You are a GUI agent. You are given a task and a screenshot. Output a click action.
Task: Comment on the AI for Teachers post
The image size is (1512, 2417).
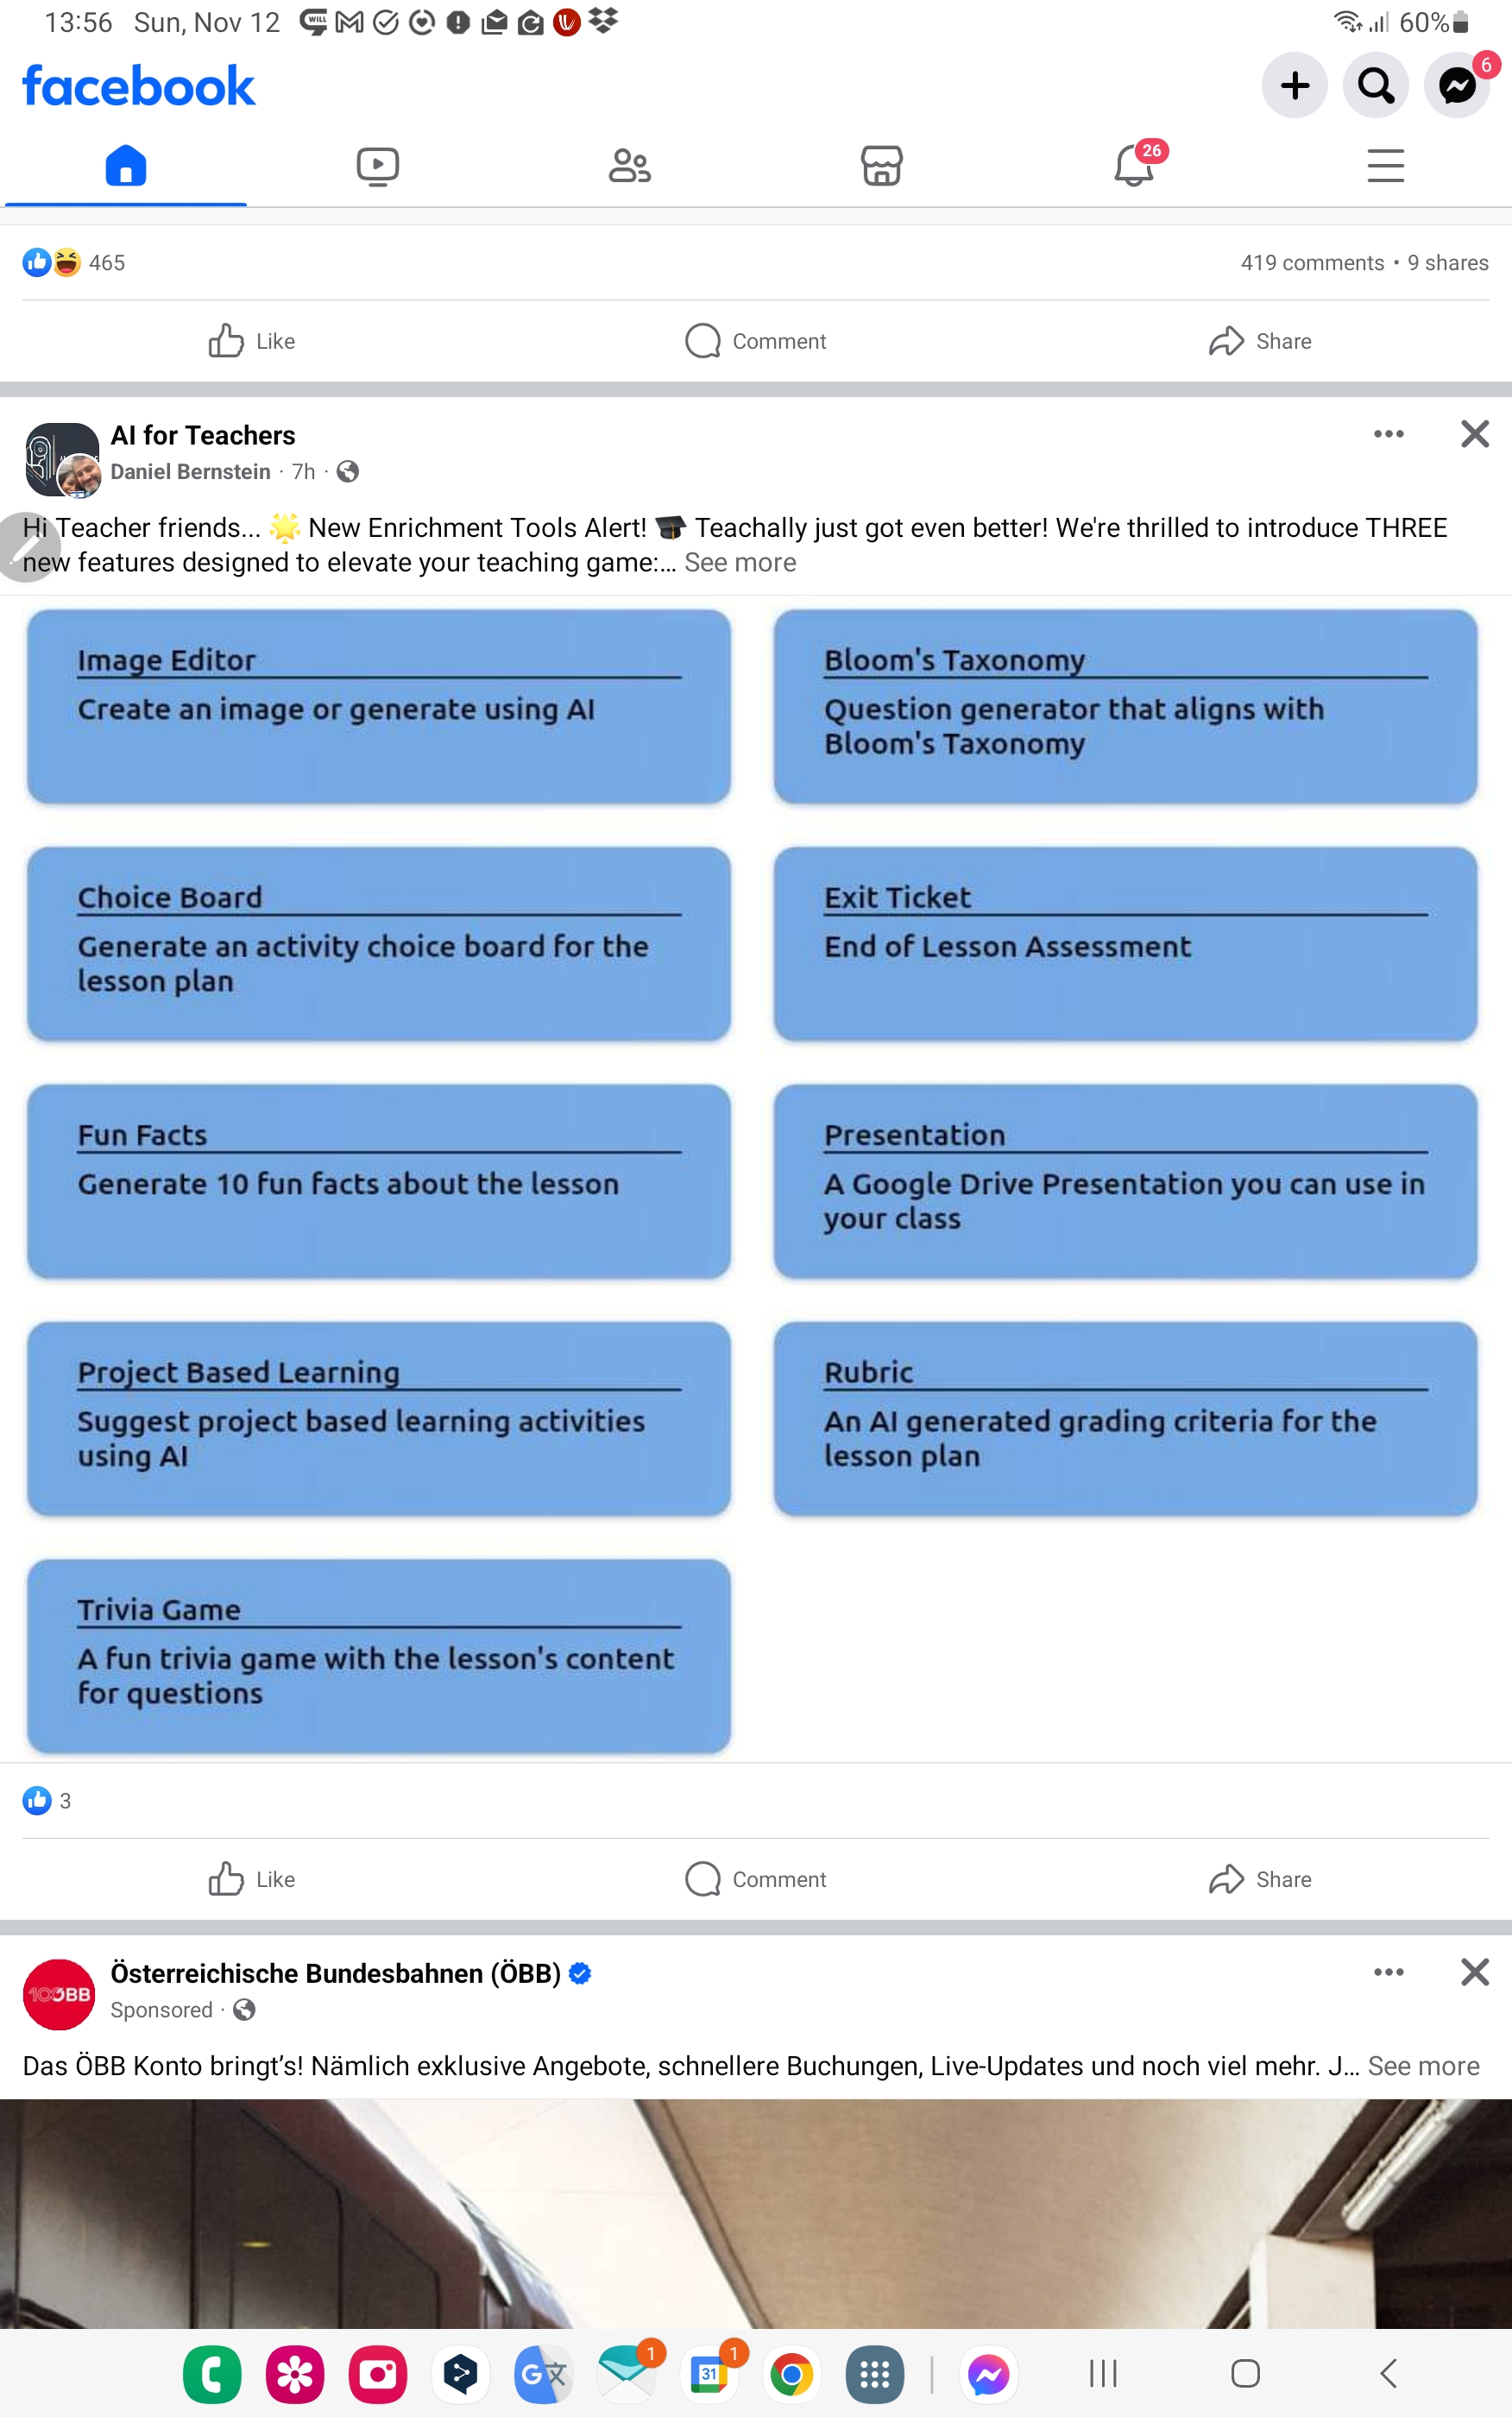[756, 1879]
